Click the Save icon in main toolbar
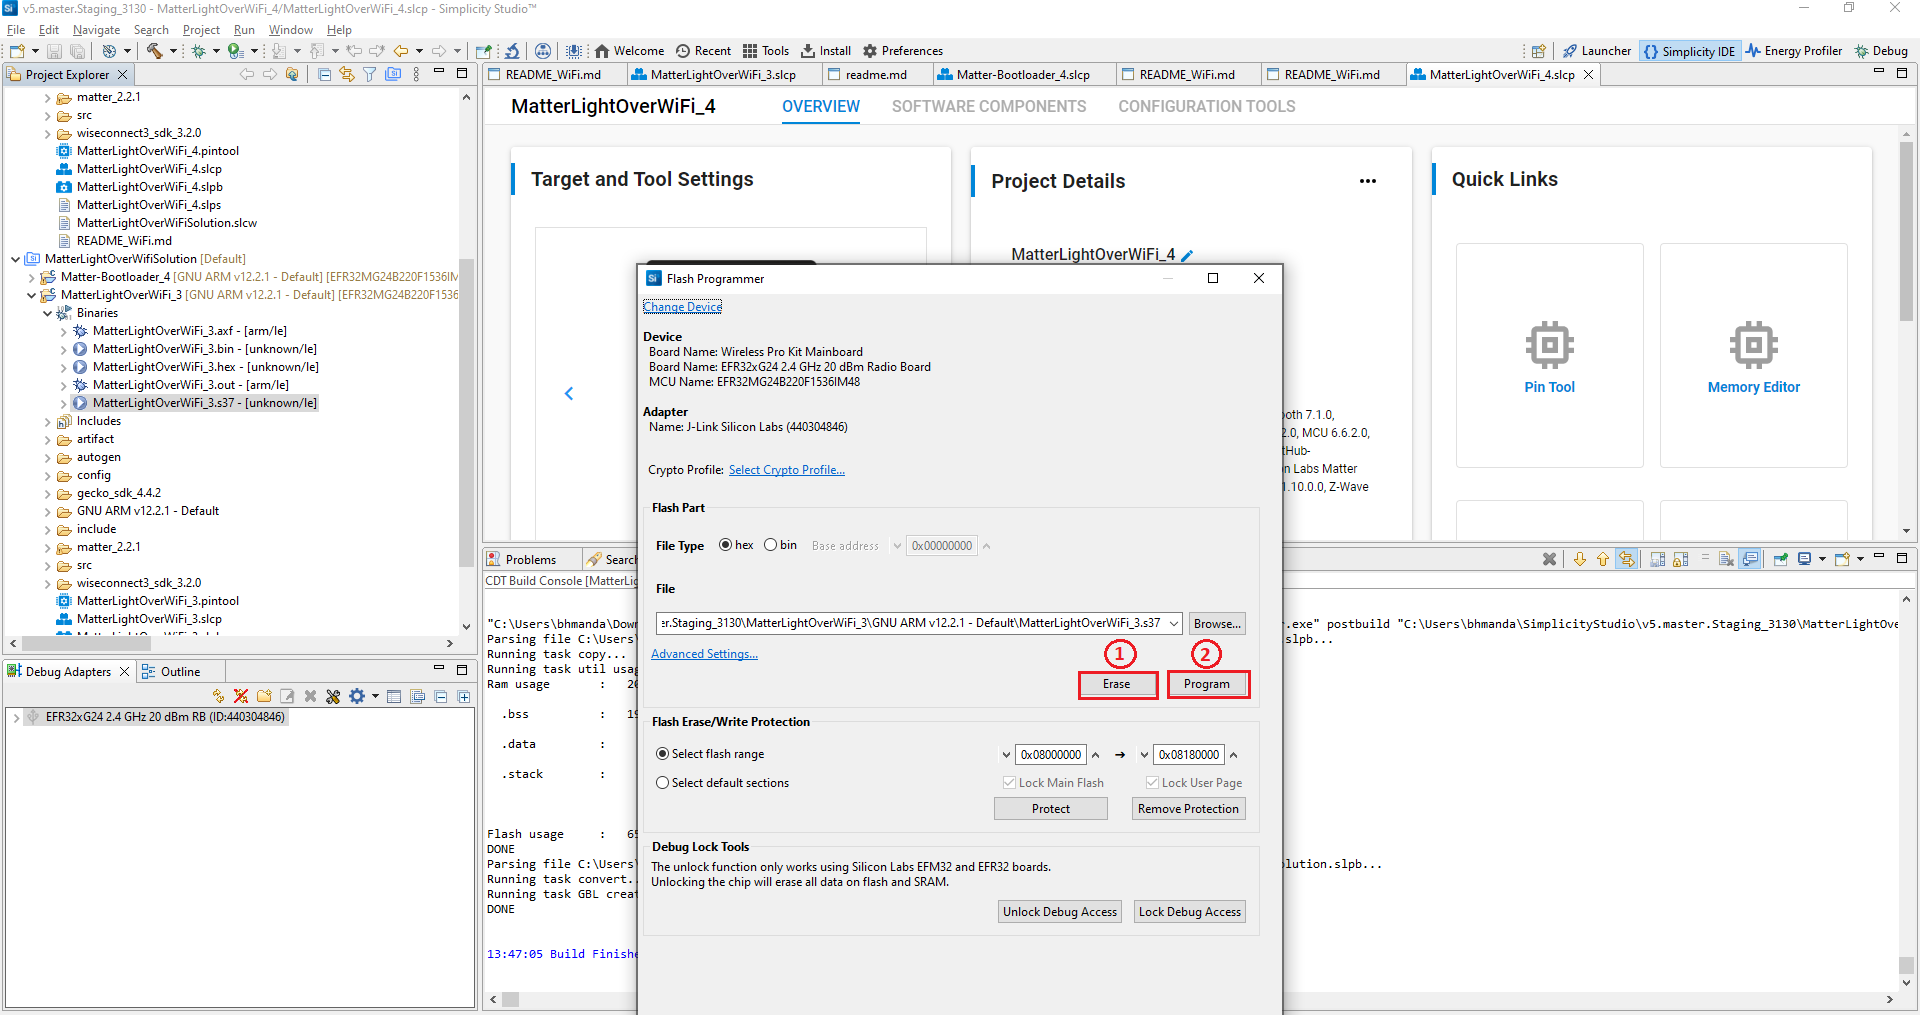The width and height of the screenshot is (1920, 1015). point(54,51)
